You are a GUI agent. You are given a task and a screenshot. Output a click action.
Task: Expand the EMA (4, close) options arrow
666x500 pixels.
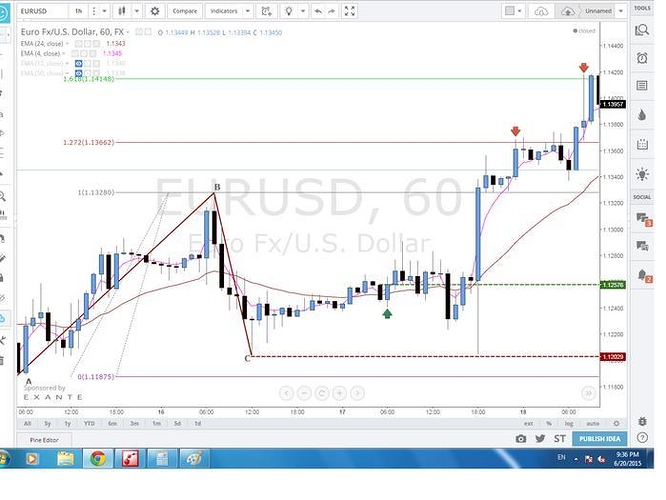point(64,54)
